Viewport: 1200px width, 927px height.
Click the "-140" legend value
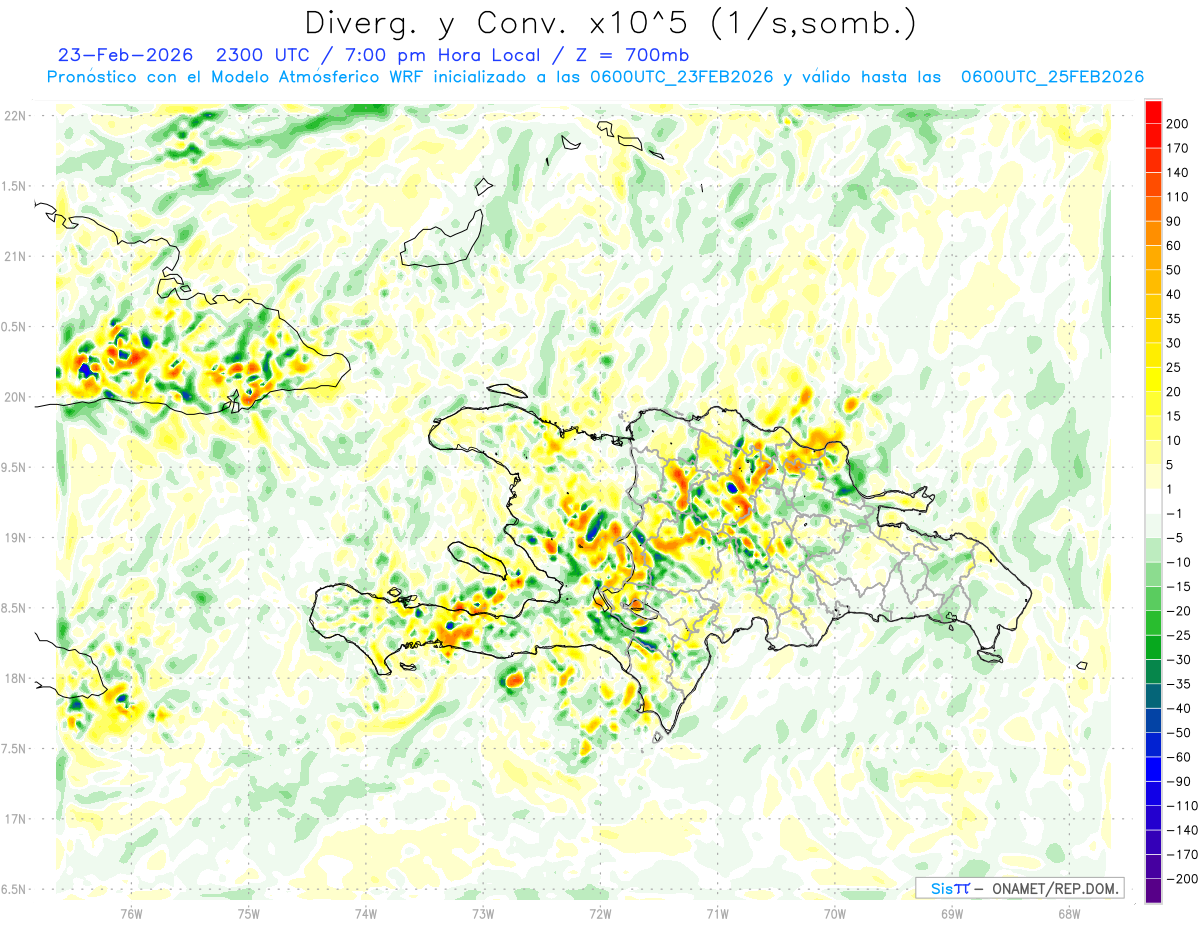coord(1182,830)
